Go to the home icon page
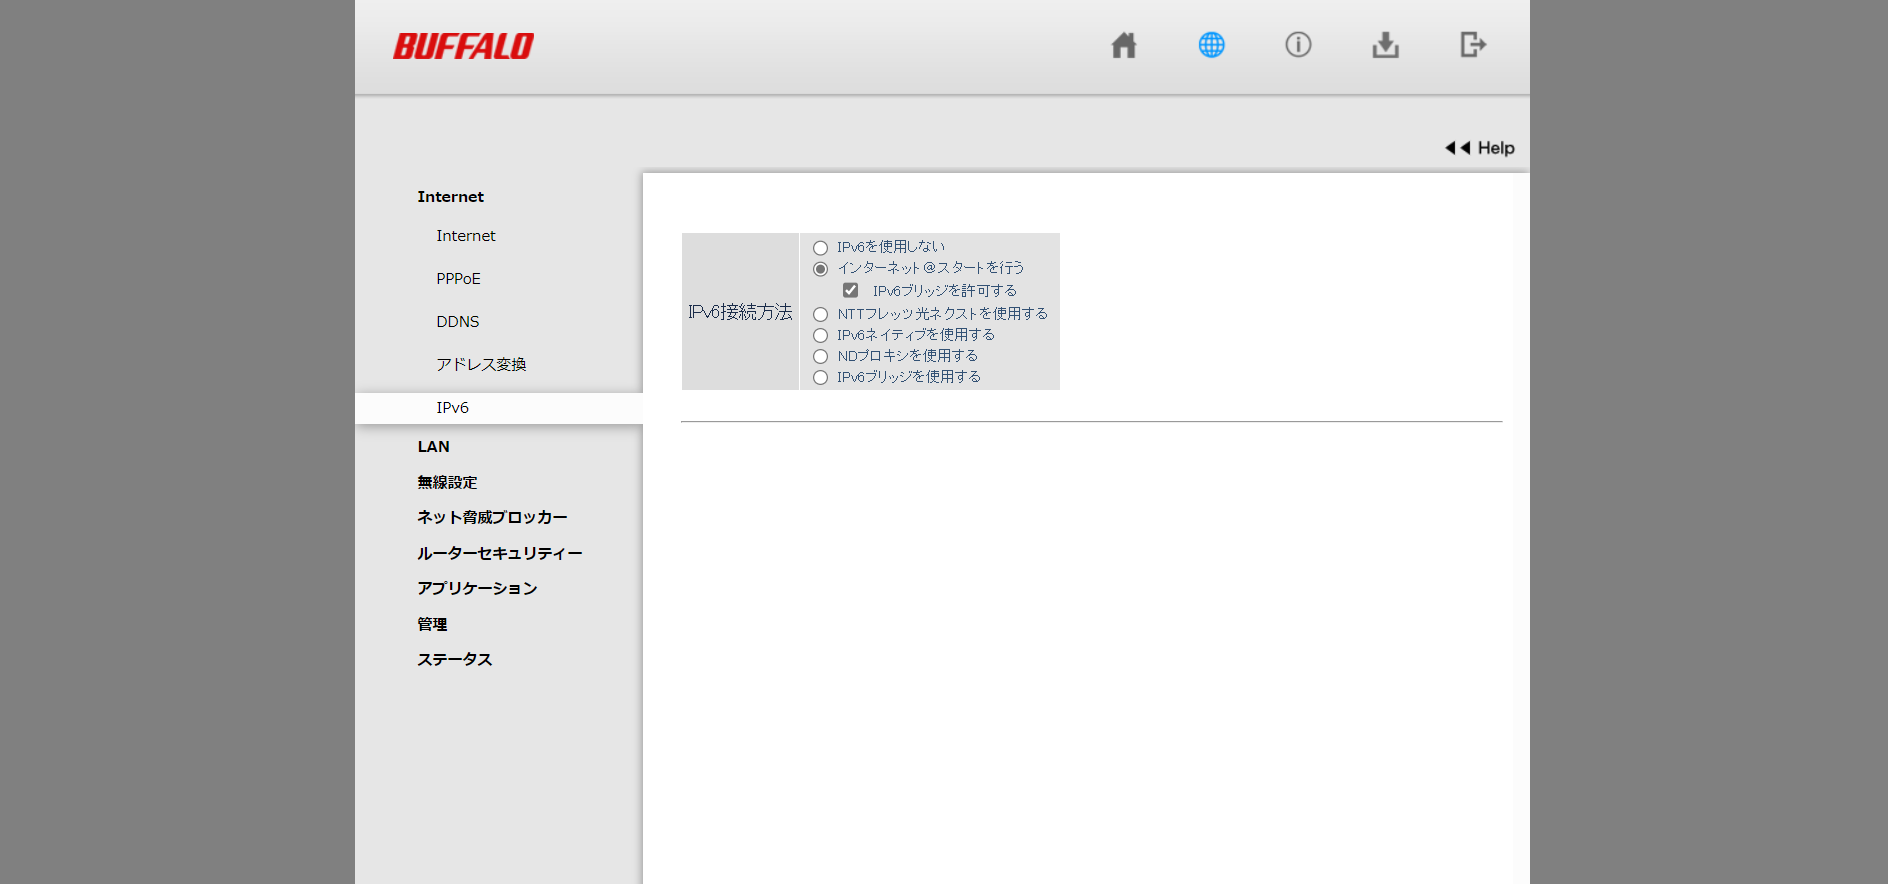1888x884 pixels. (x=1123, y=45)
